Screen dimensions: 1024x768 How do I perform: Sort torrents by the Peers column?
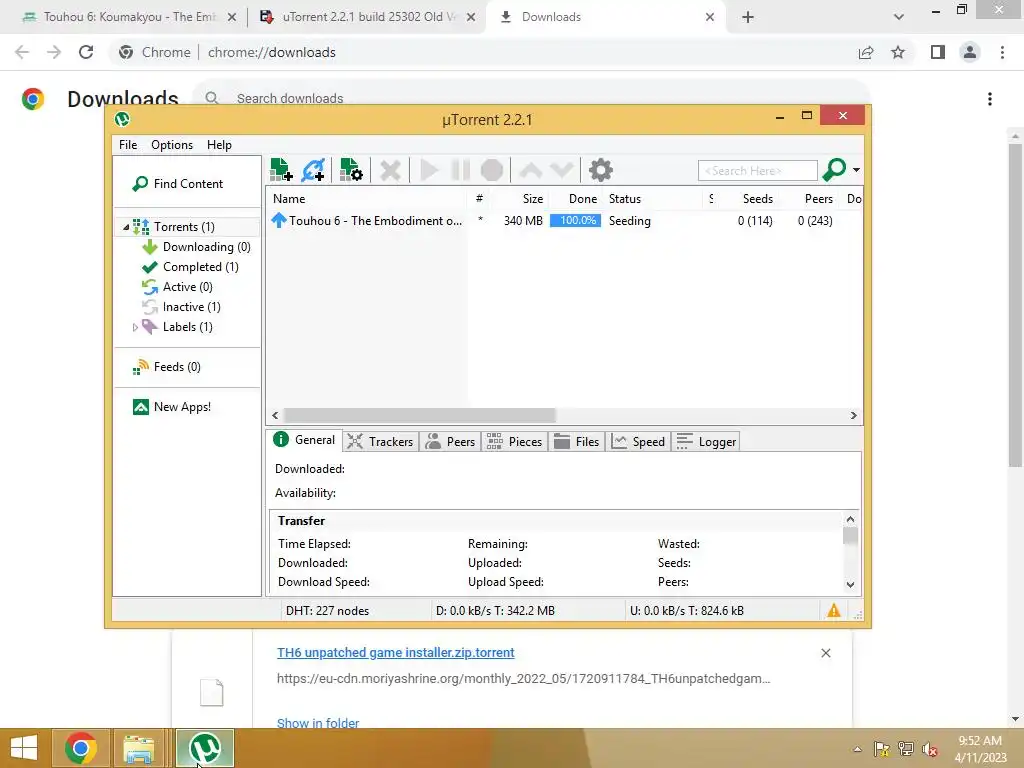[808, 199]
